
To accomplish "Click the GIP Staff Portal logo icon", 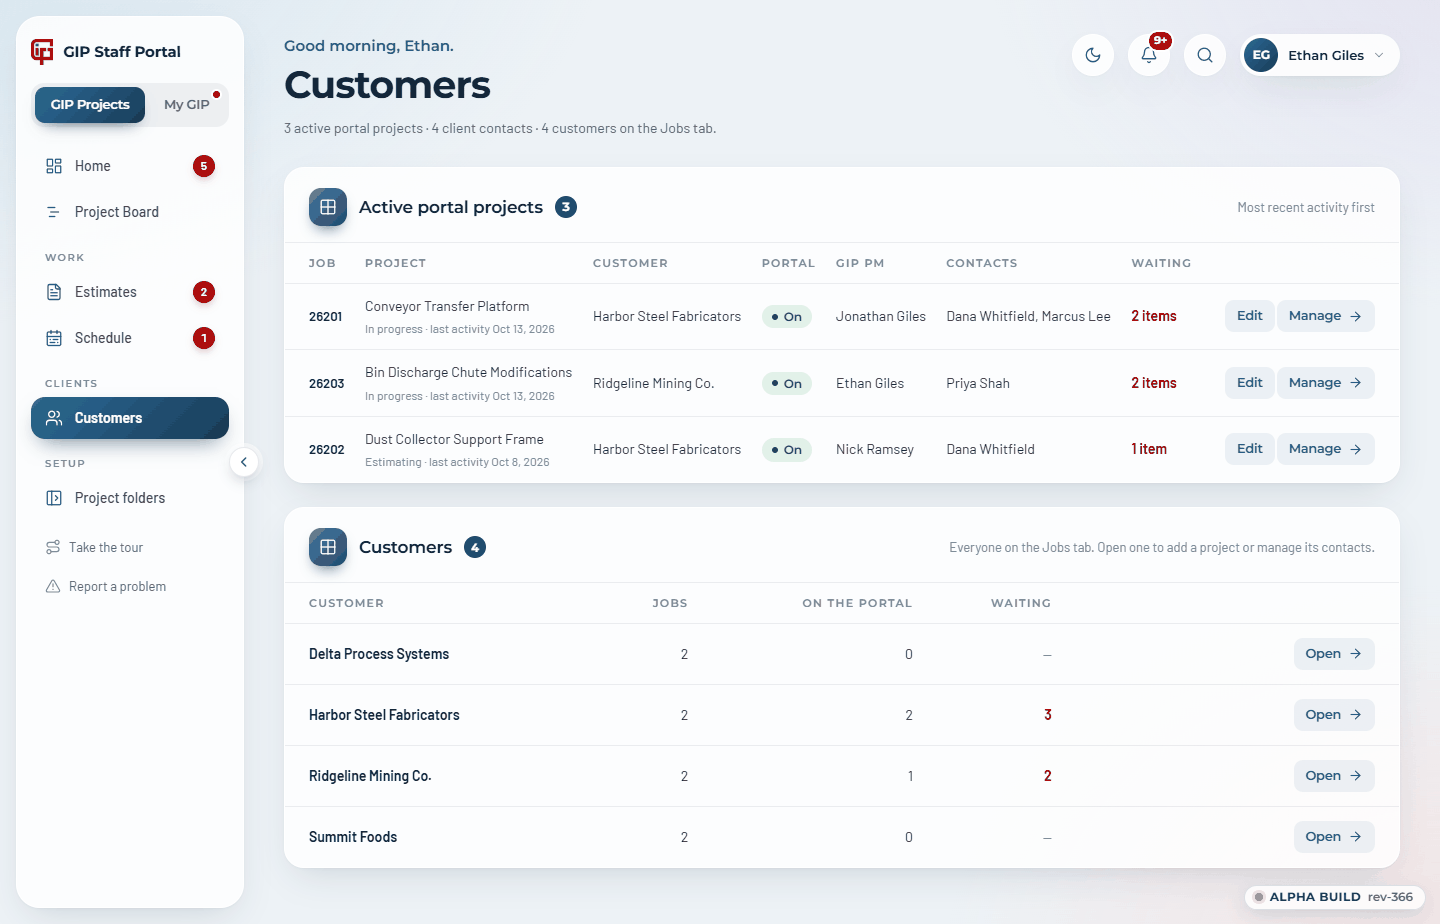I will pos(42,52).
